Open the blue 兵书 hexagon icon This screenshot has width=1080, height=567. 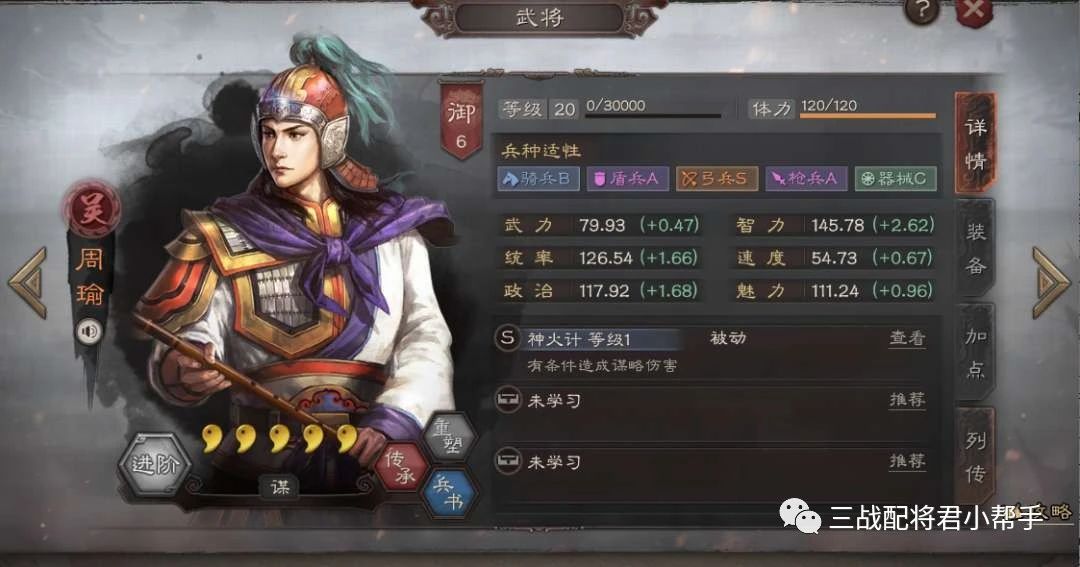tap(449, 493)
